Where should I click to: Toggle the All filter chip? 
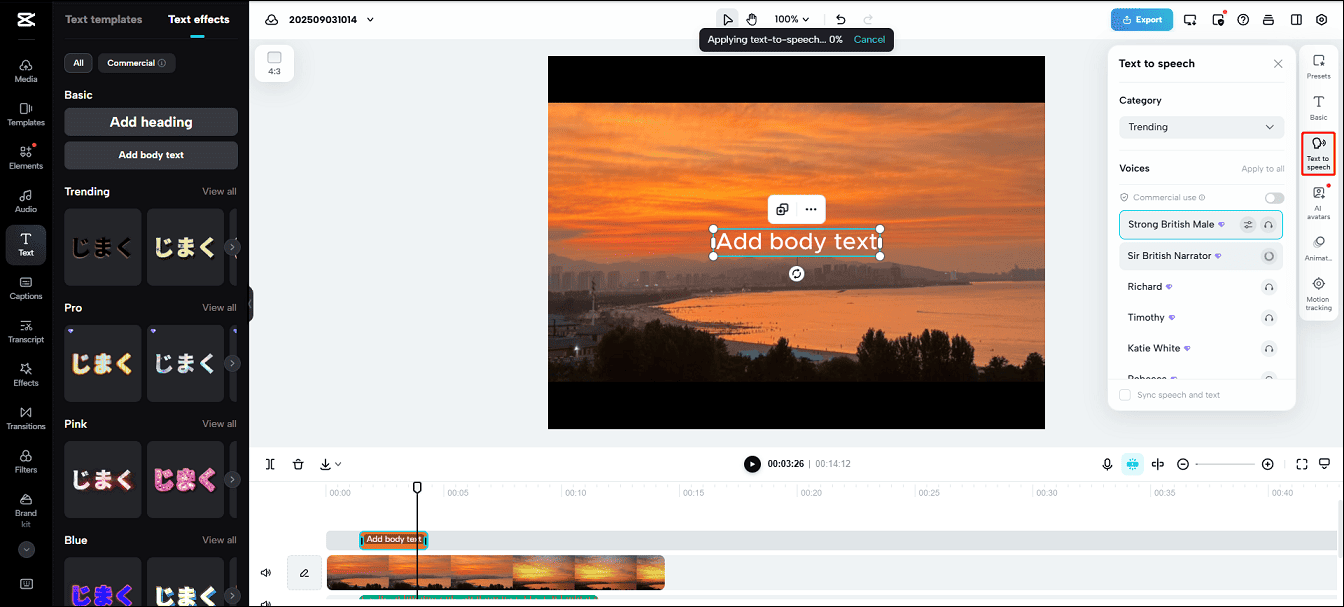pos(78,63)
